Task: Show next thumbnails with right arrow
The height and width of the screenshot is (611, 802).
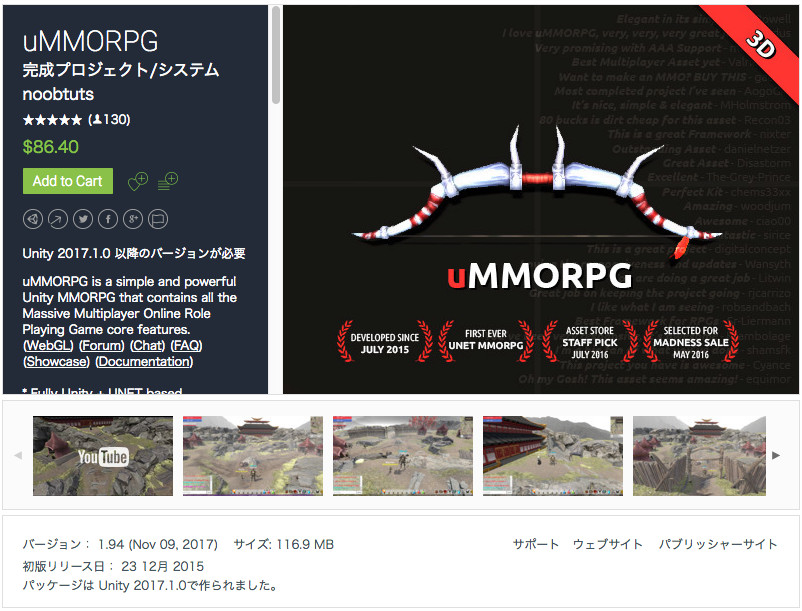Action: pos(776,455)
